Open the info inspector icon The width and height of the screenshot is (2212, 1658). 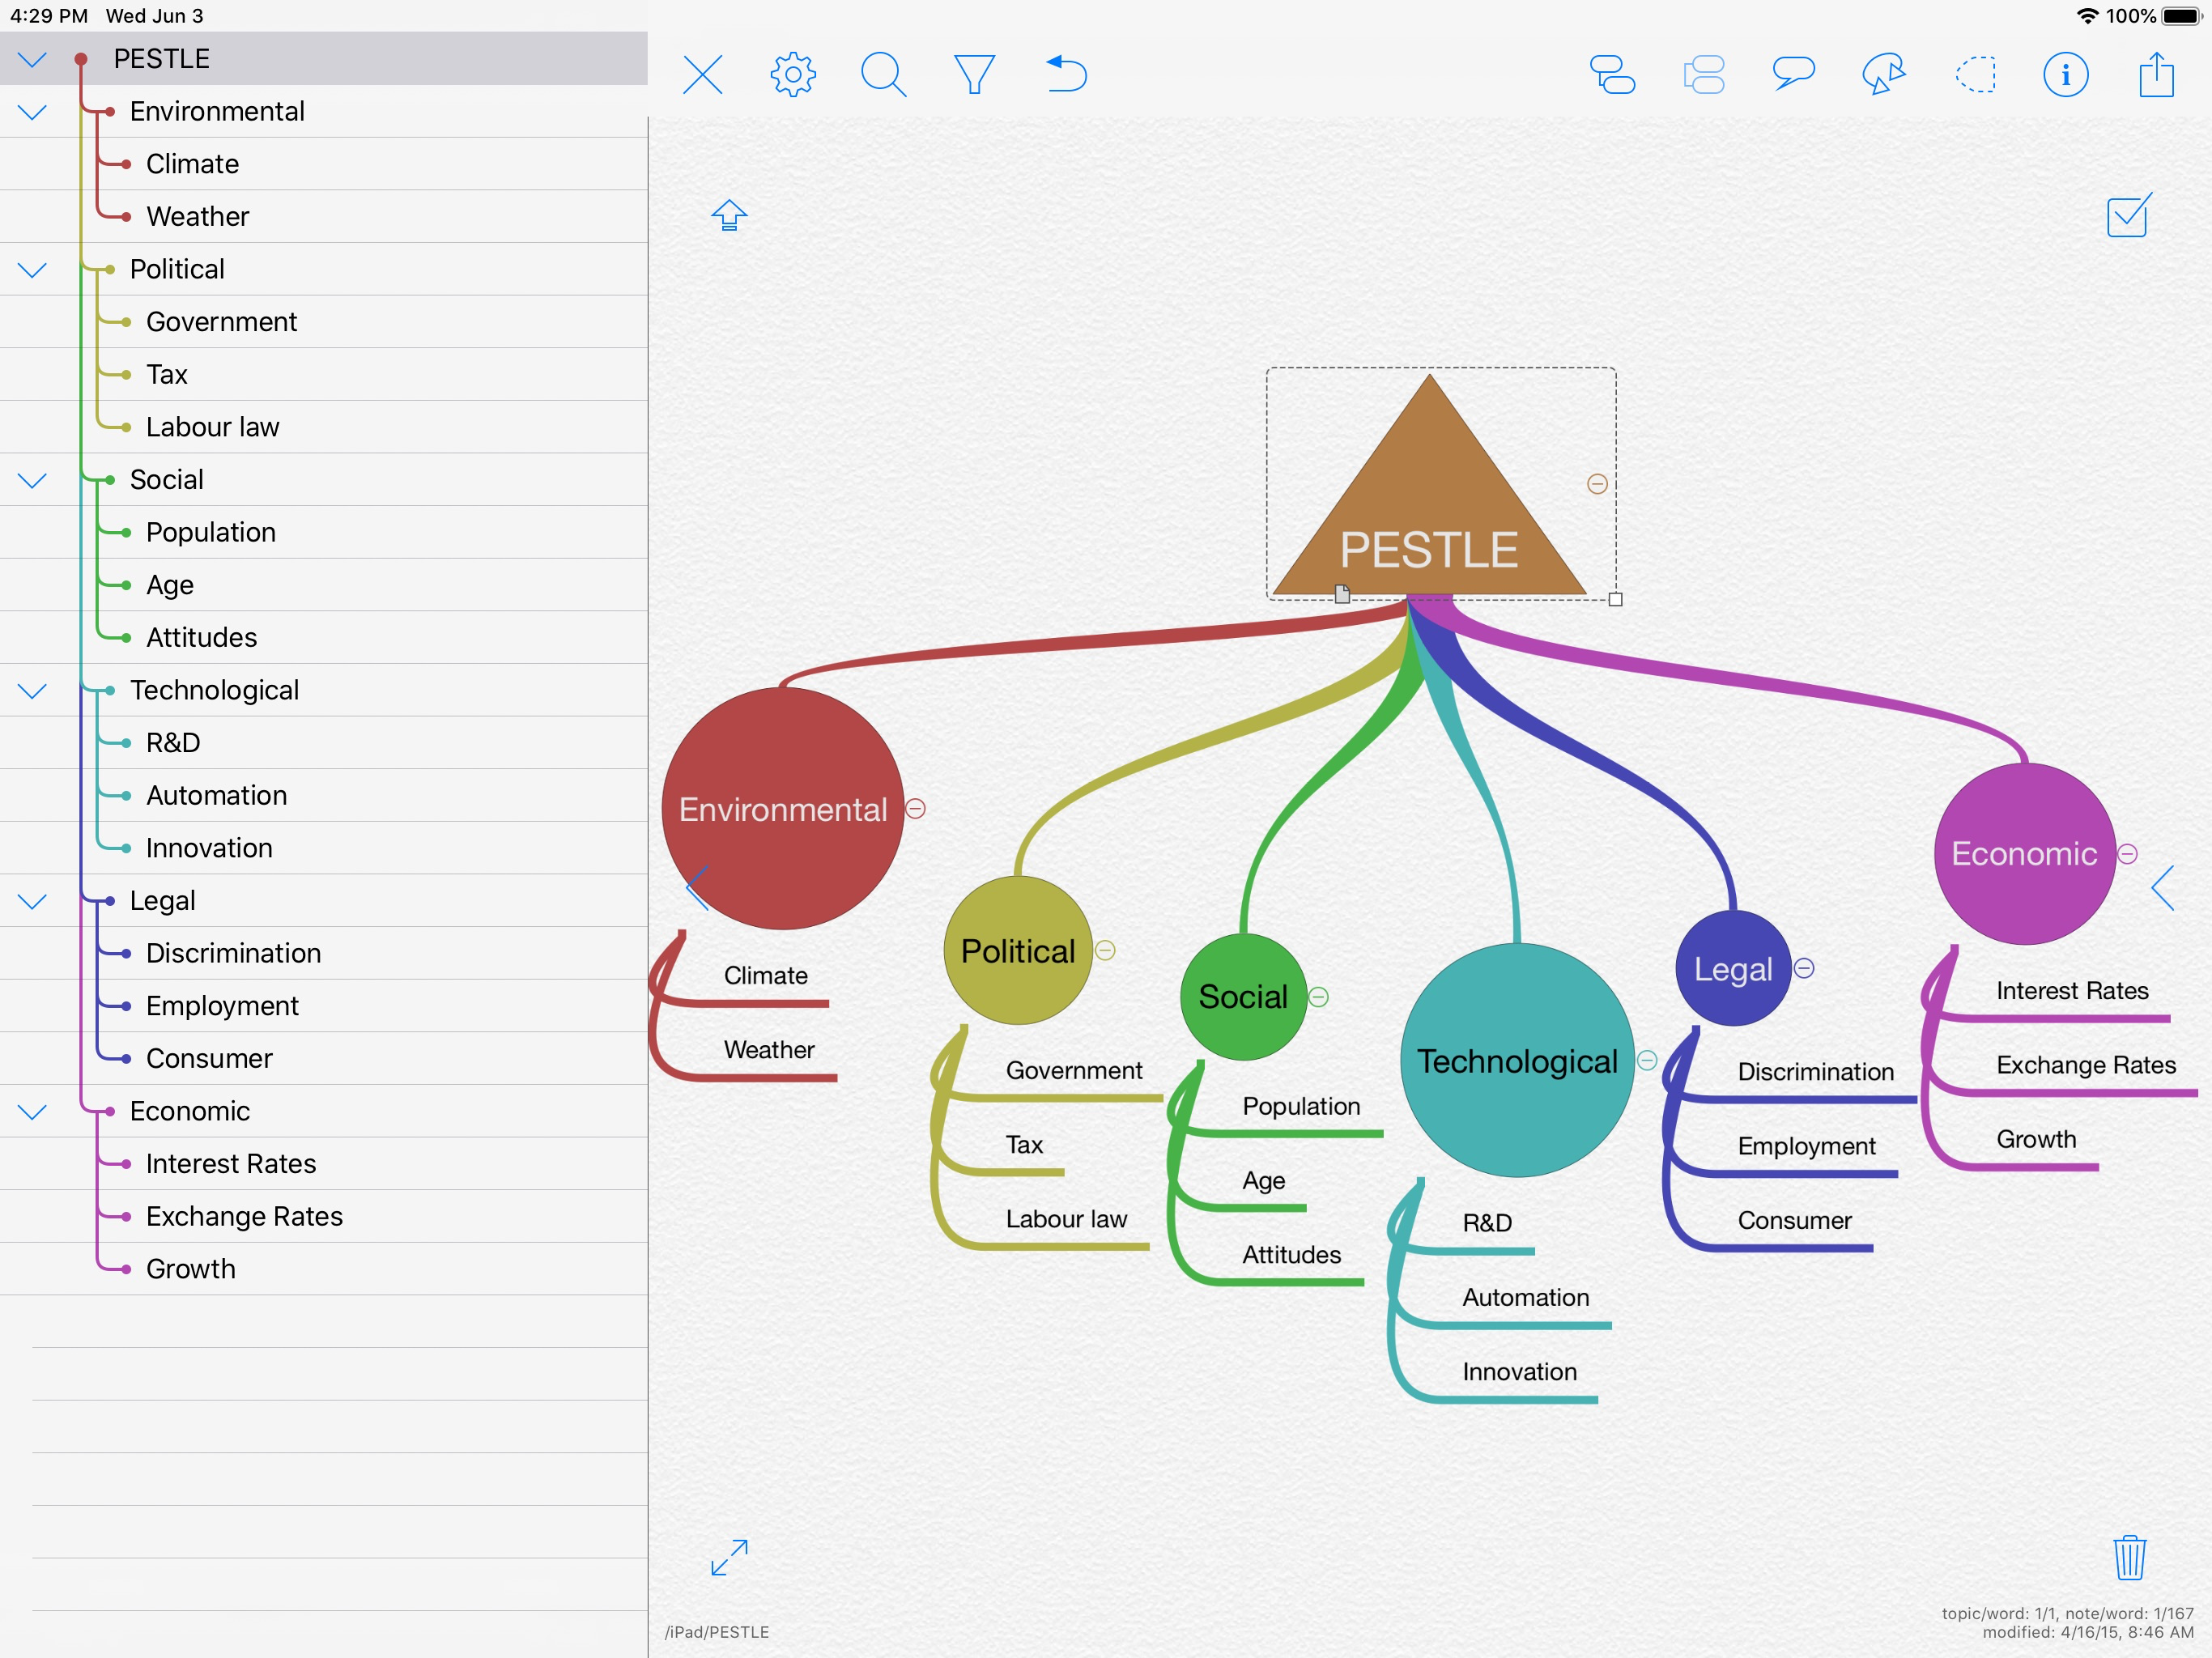click(x=2065, y=75)
